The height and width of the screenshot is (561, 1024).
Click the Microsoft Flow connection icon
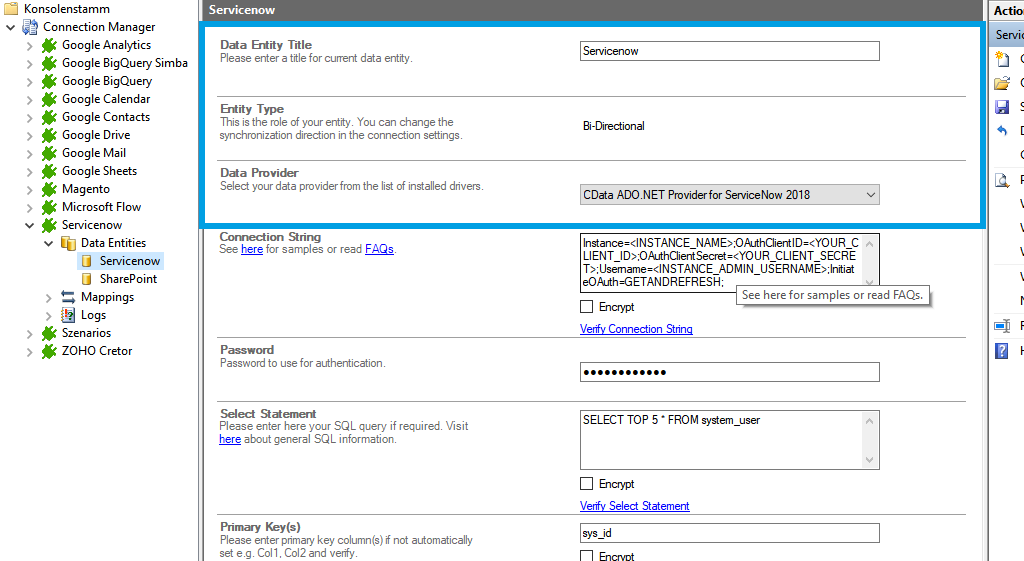click(x=49, y=207)
